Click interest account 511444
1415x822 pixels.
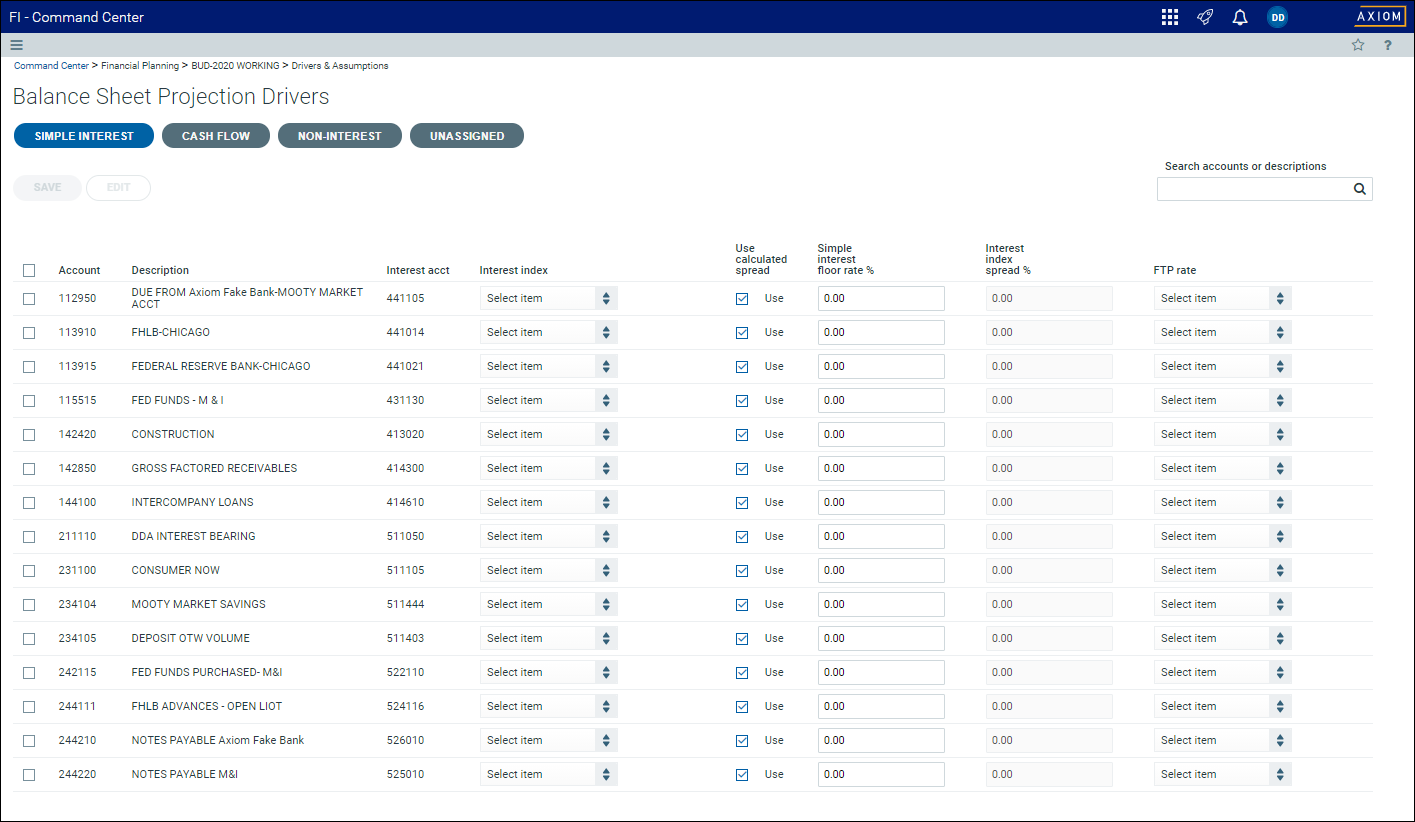point(405,604)
